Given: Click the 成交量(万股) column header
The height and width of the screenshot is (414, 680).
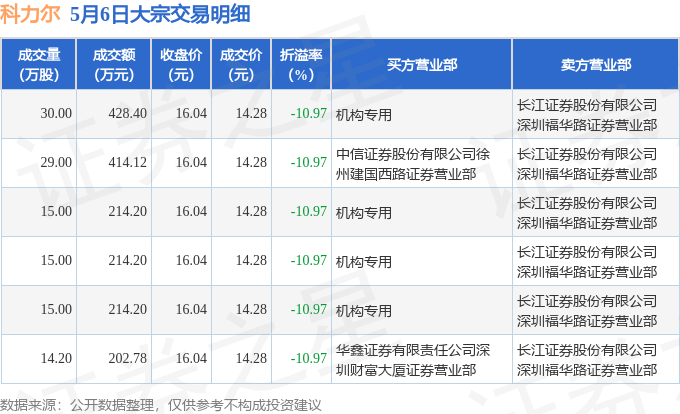Looking at the screenshot, I should (39, 65).
